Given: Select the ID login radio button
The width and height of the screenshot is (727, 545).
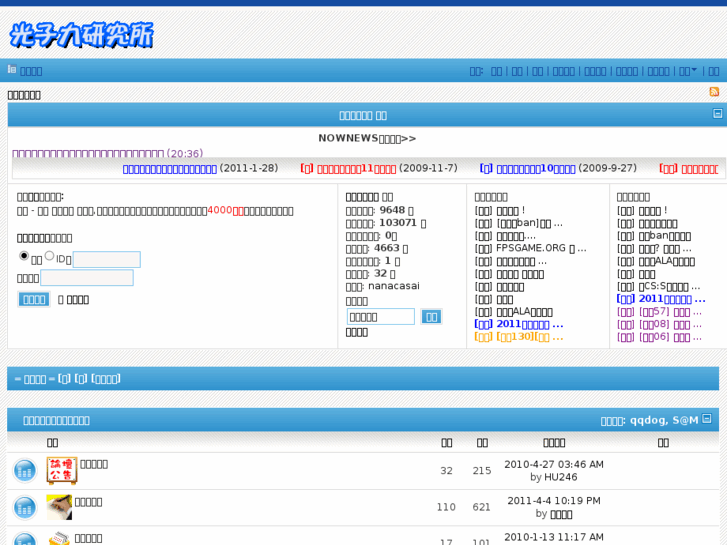Looking at the screenshot, I should tap(50, 256).
